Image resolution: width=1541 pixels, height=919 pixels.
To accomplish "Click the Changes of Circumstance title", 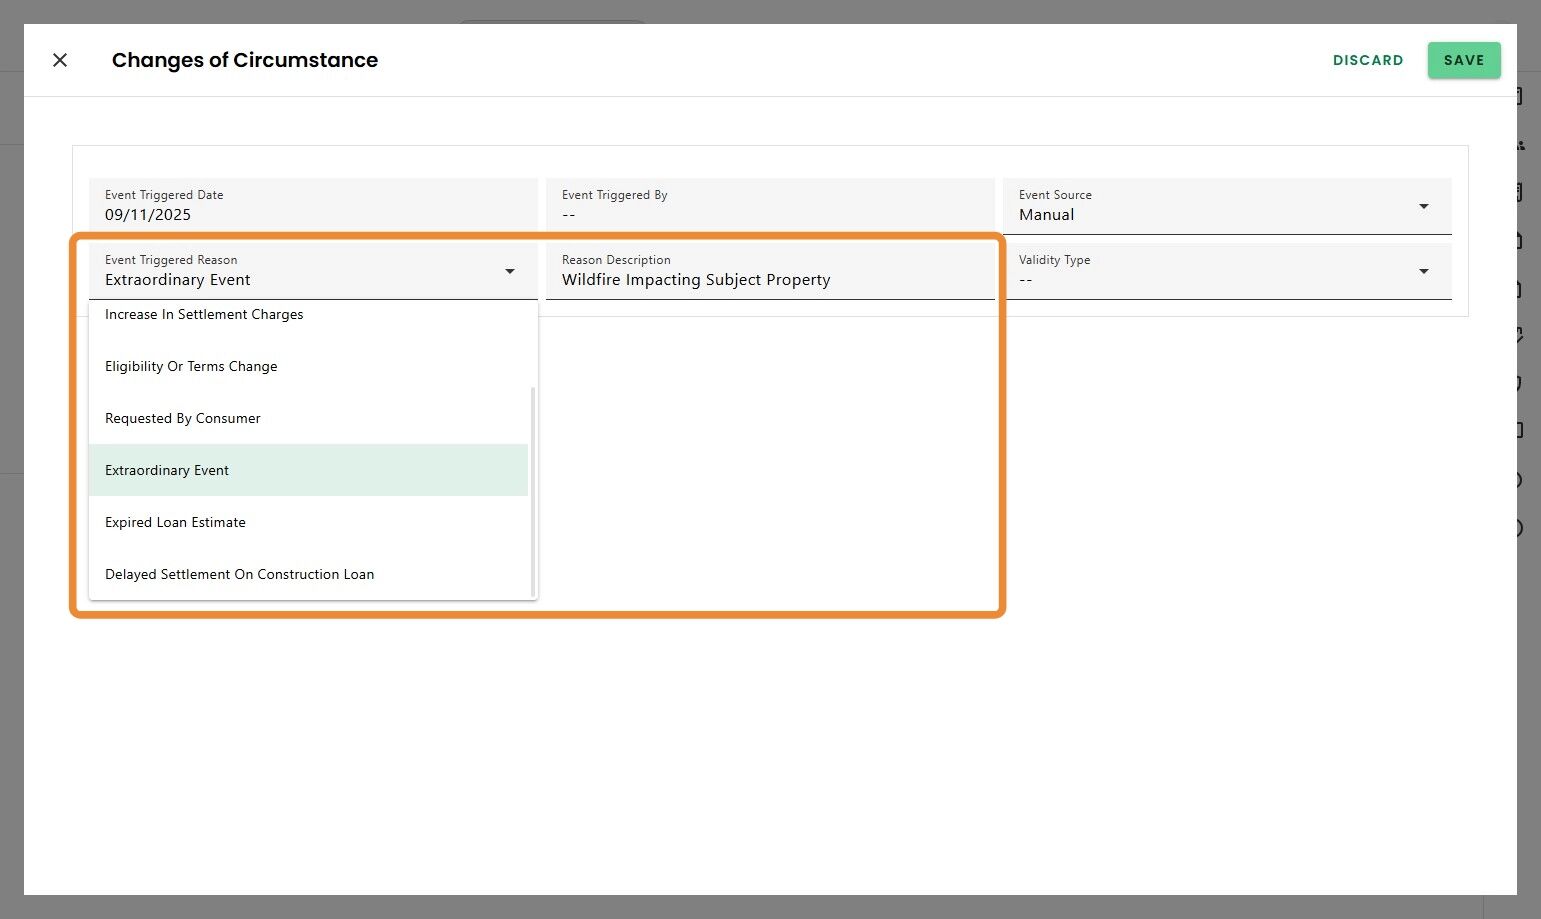I will (245, 60).
